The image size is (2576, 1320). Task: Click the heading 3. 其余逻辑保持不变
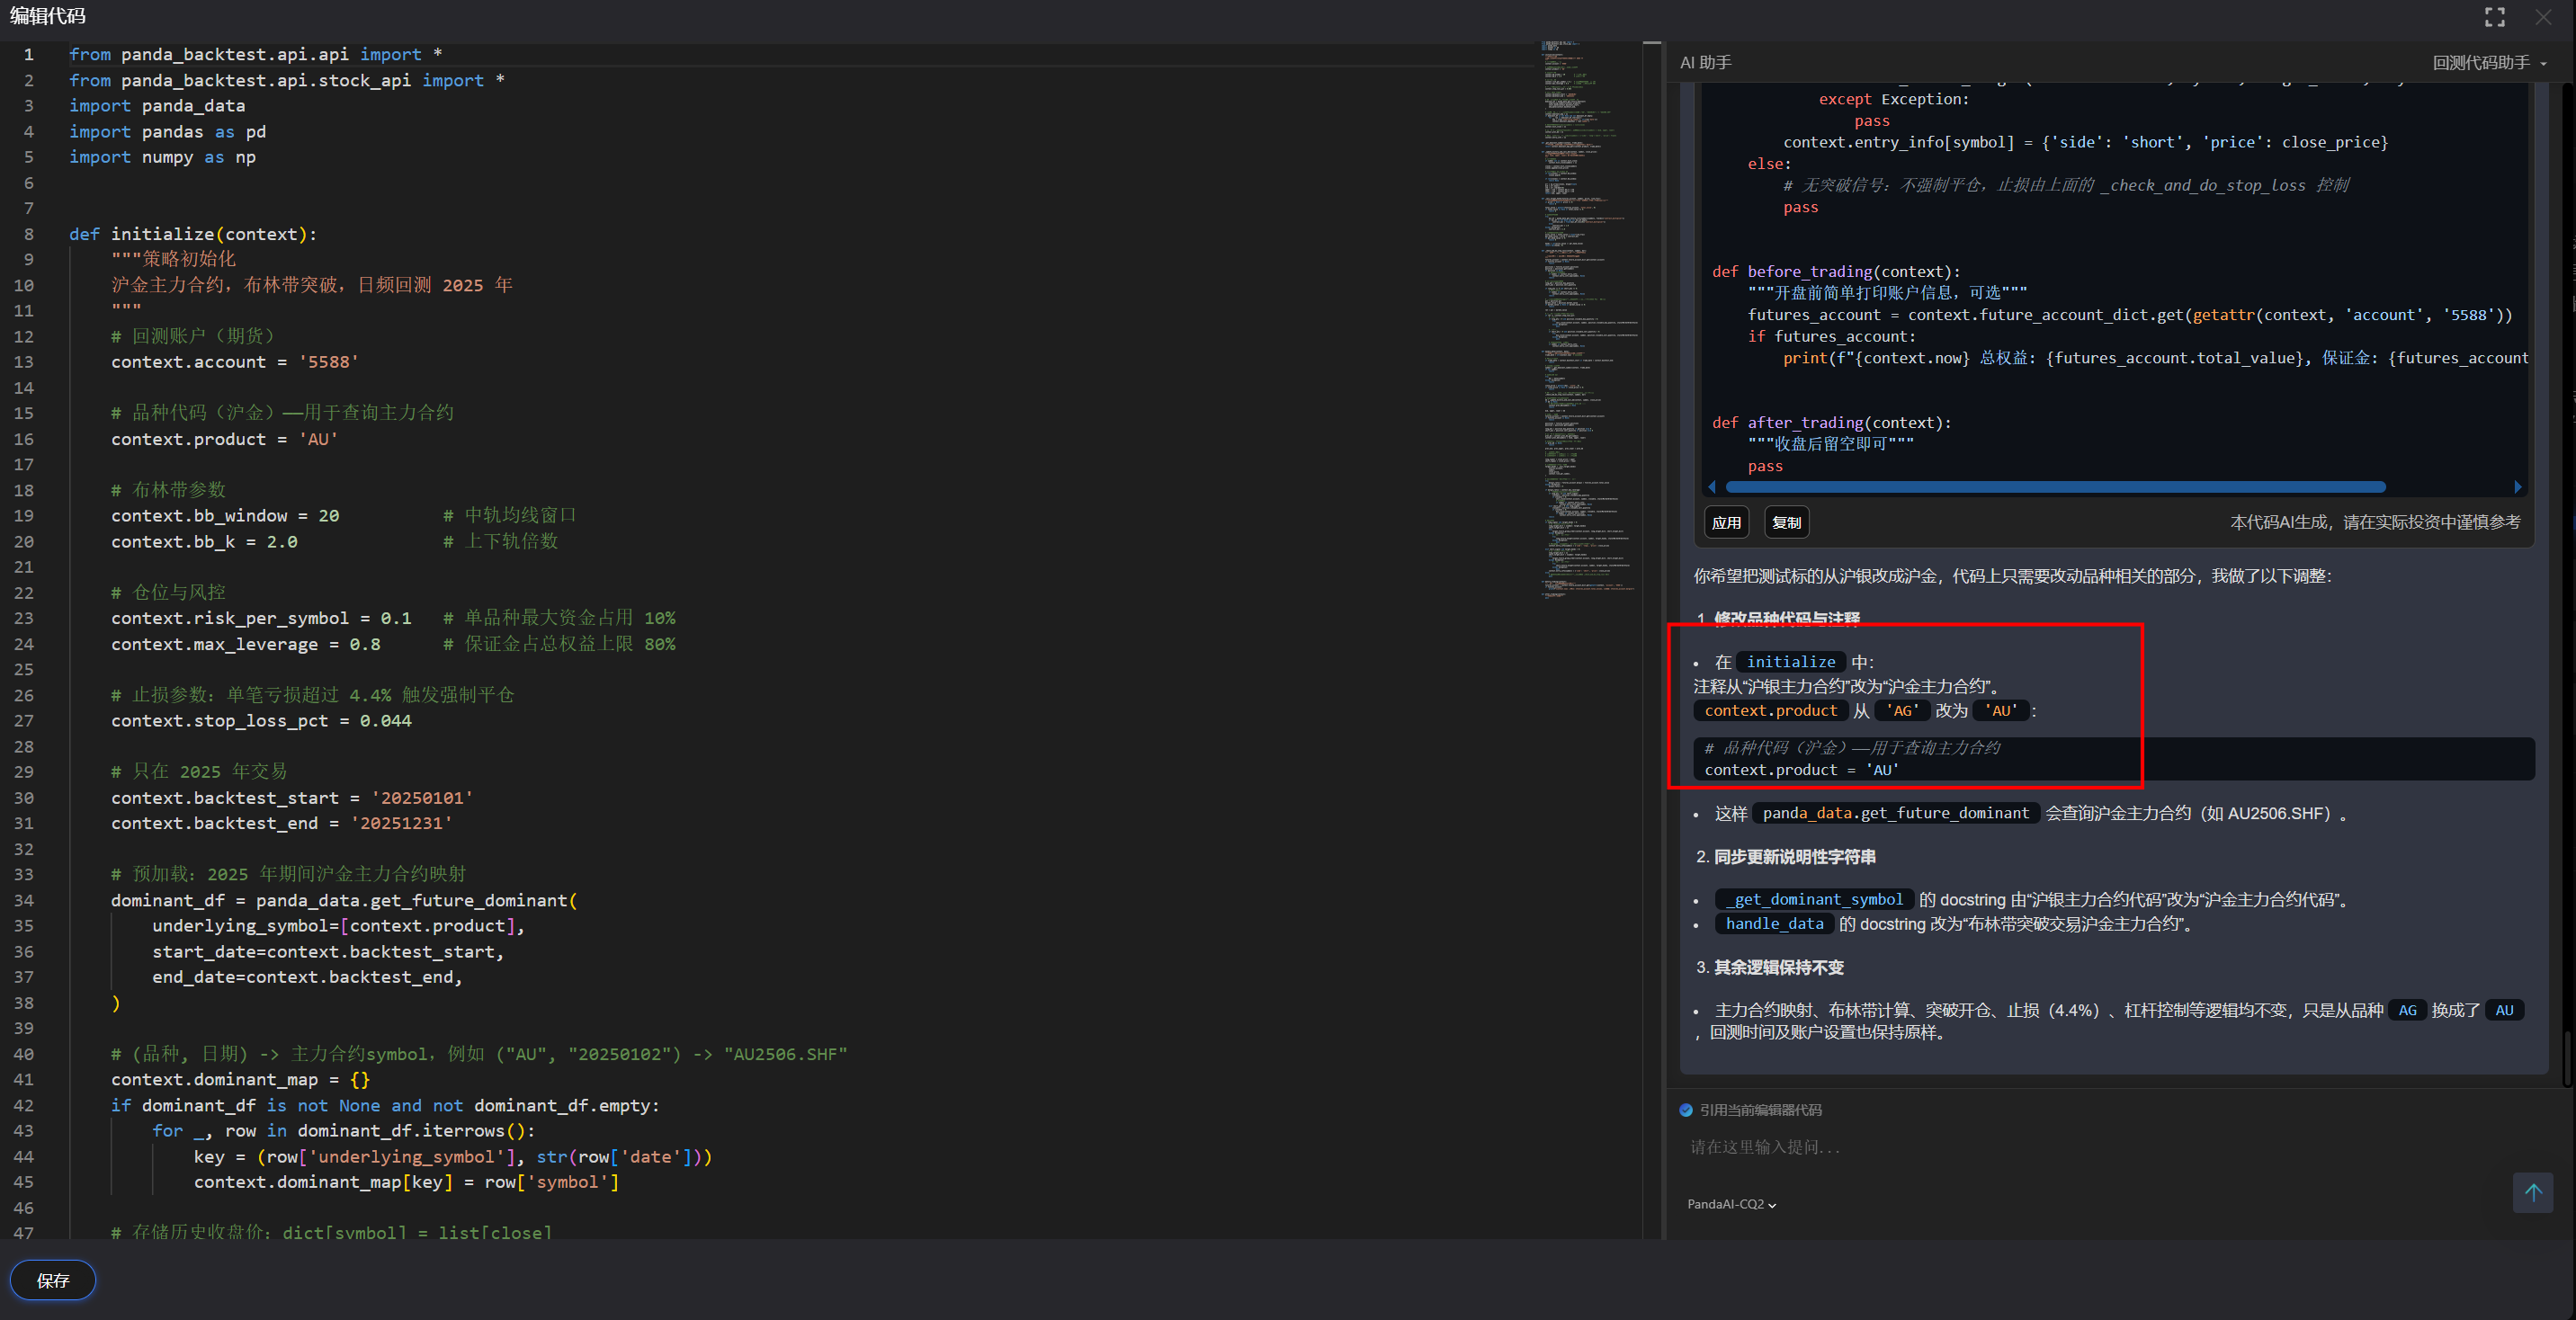click(1770, 968)
